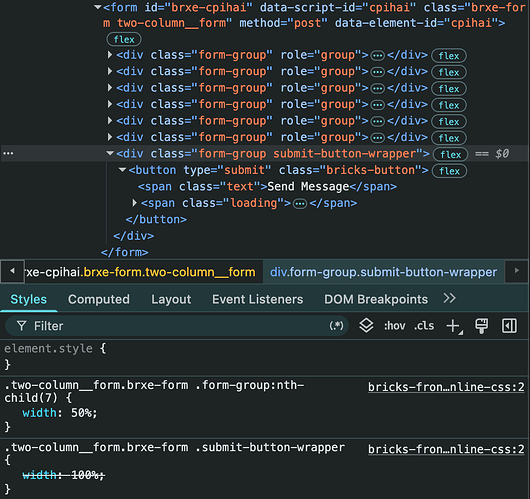This screenshot has height=499, width=530.
Task: Select the closing </button> tag row
Action: (156, 219)
